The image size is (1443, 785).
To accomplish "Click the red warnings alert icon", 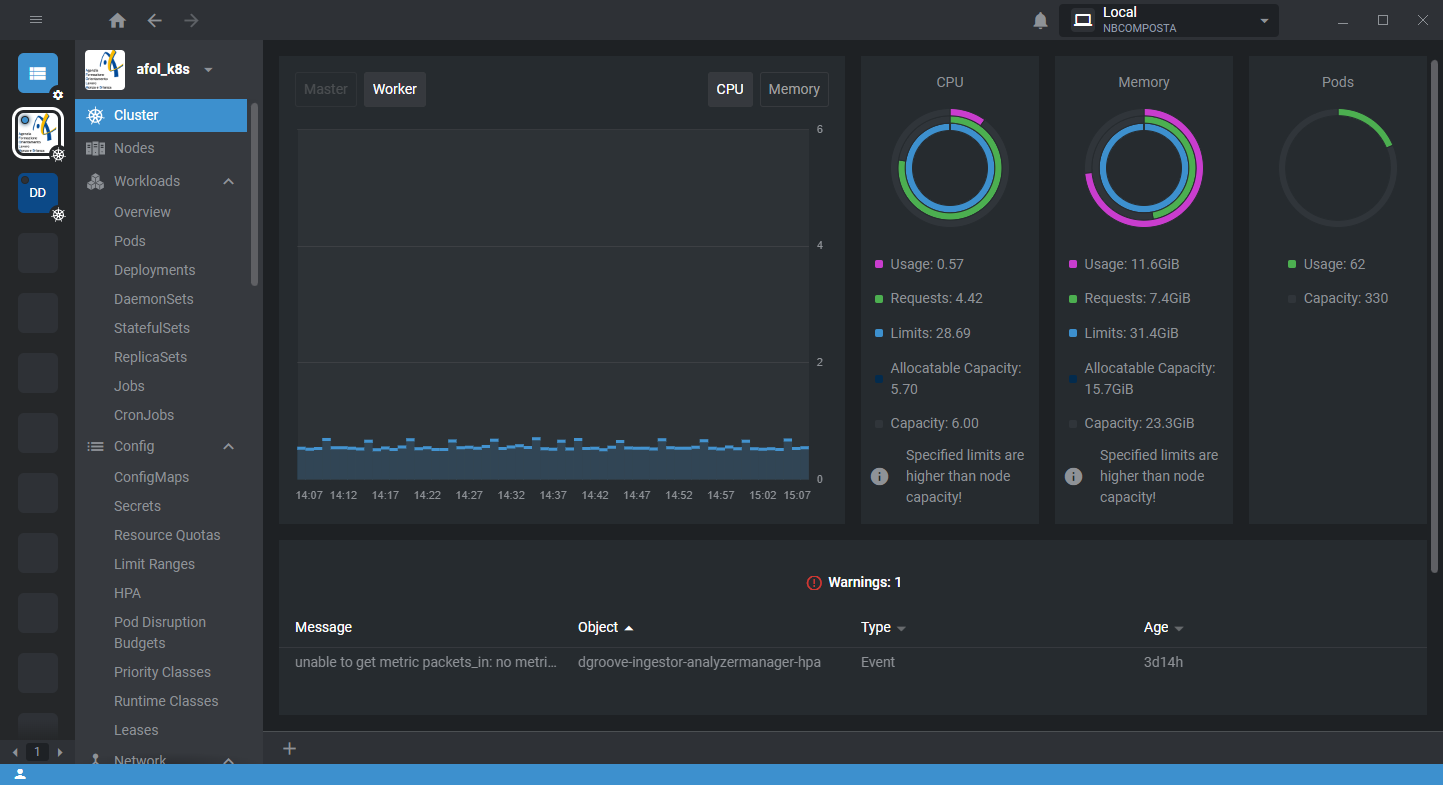I will (x=814, y=582).
